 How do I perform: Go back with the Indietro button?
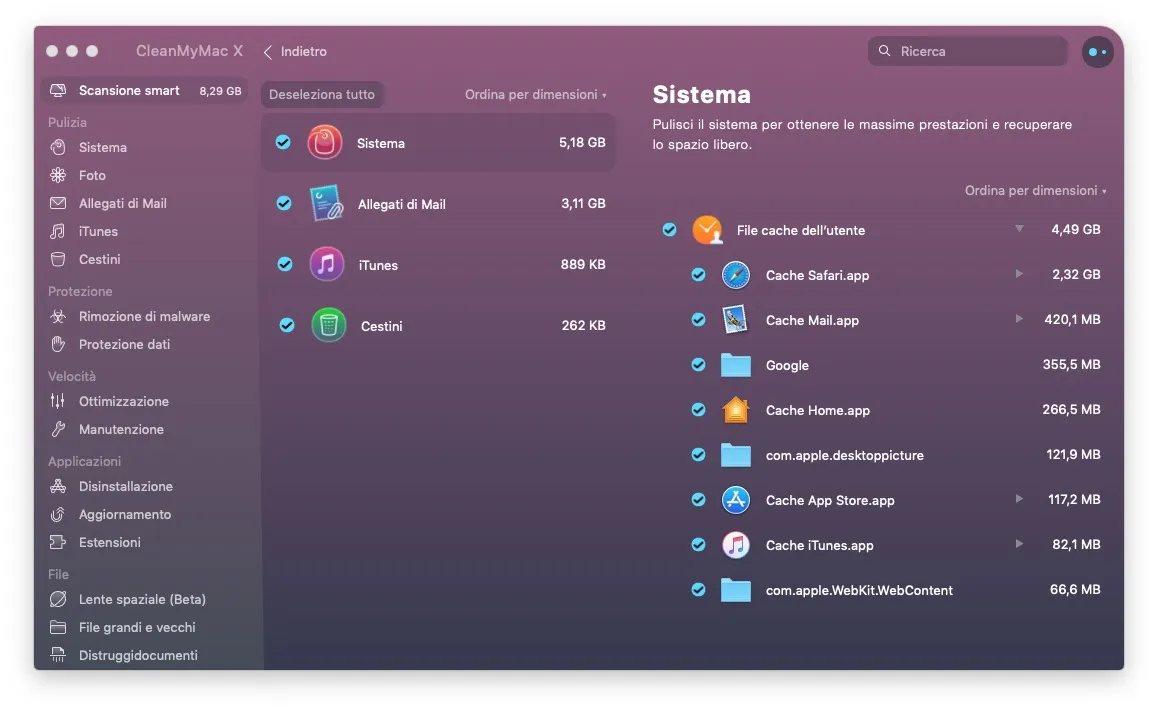pyautogui.click(x=294, y=51)
